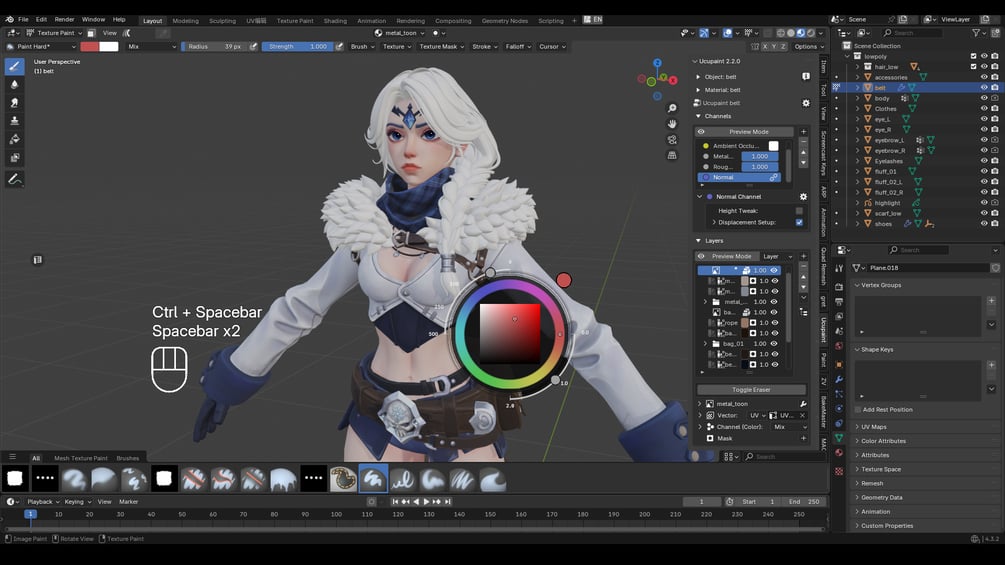Click the red primary color swatch

[x=90, y=47]
